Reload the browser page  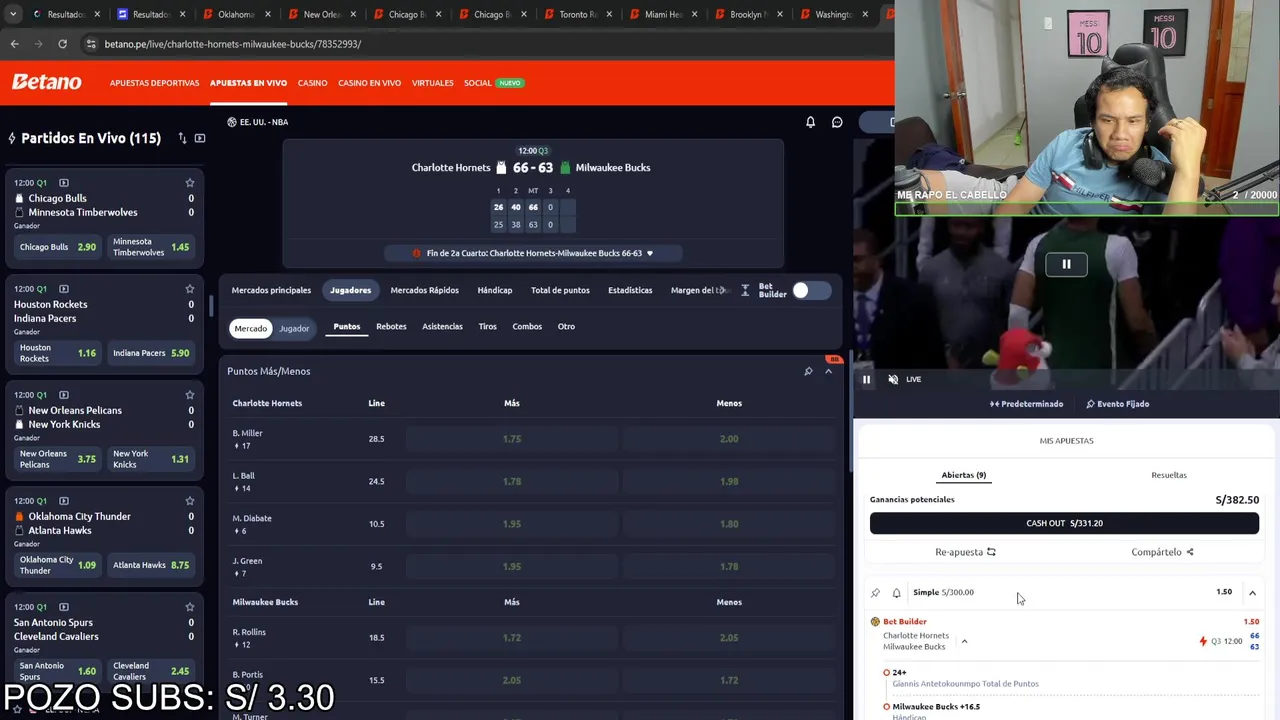(62, 44)
